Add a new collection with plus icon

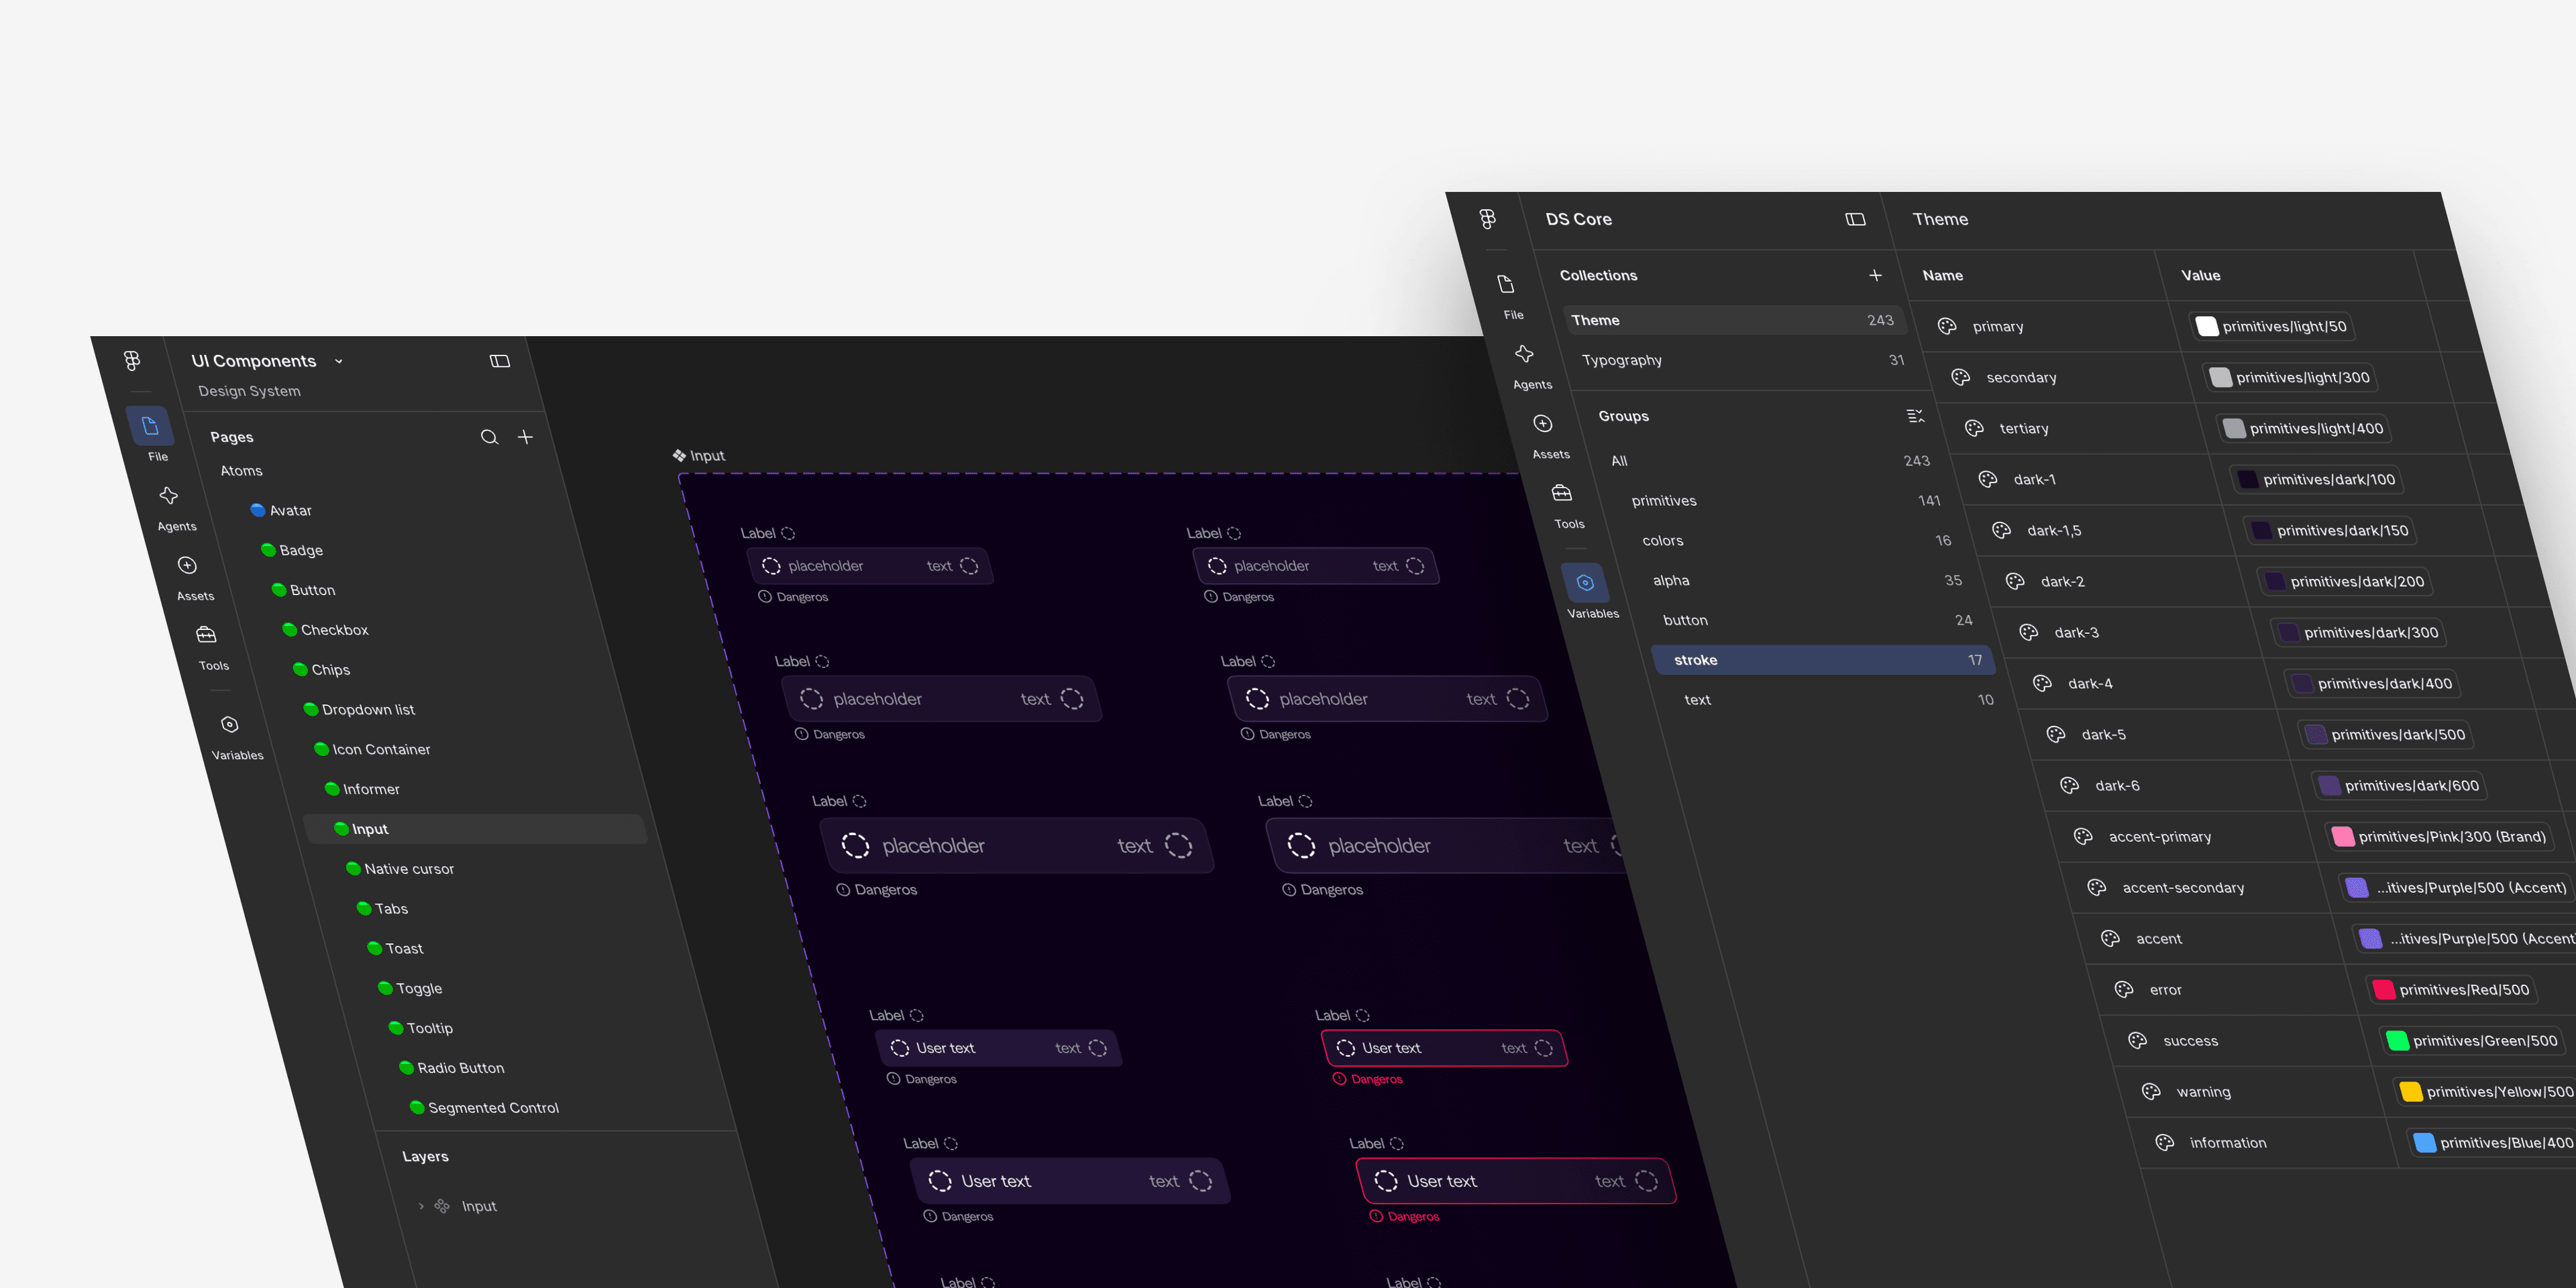(x=1875, y=275)
